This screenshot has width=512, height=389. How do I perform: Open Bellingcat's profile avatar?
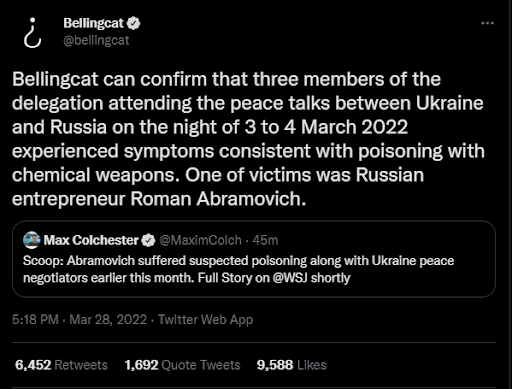point(33,33)
